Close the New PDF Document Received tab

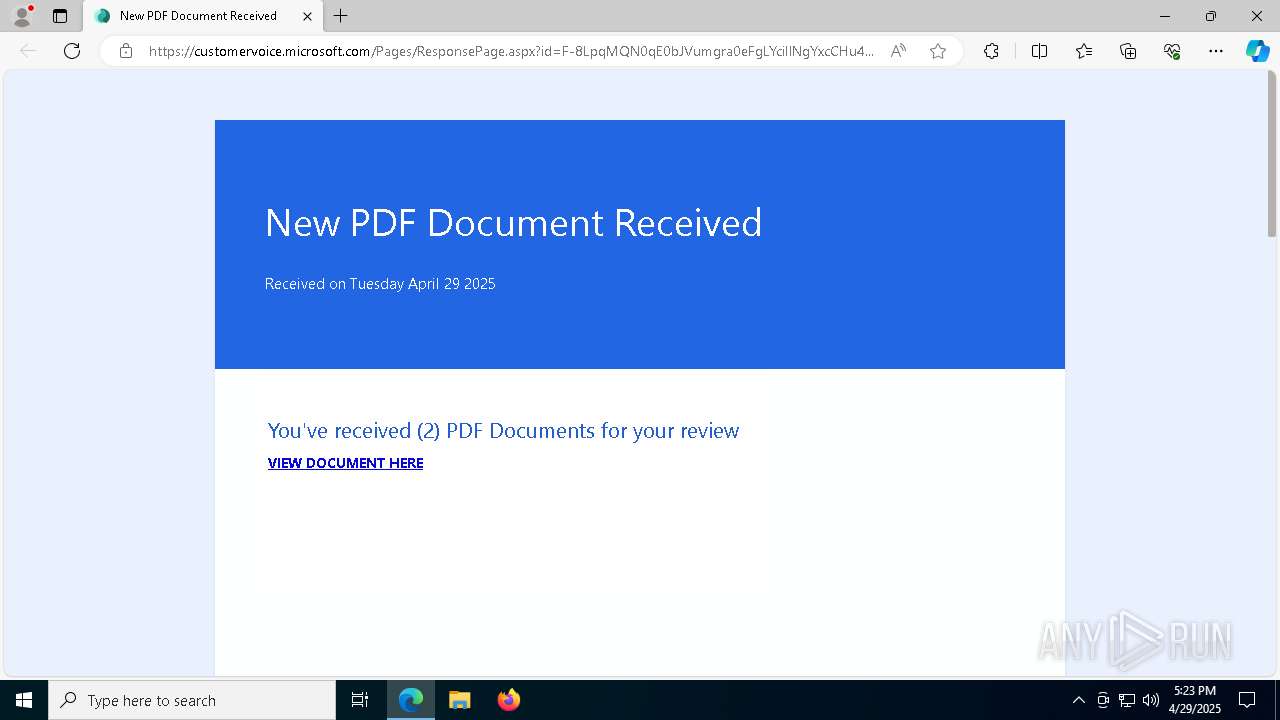click(307, 16)
